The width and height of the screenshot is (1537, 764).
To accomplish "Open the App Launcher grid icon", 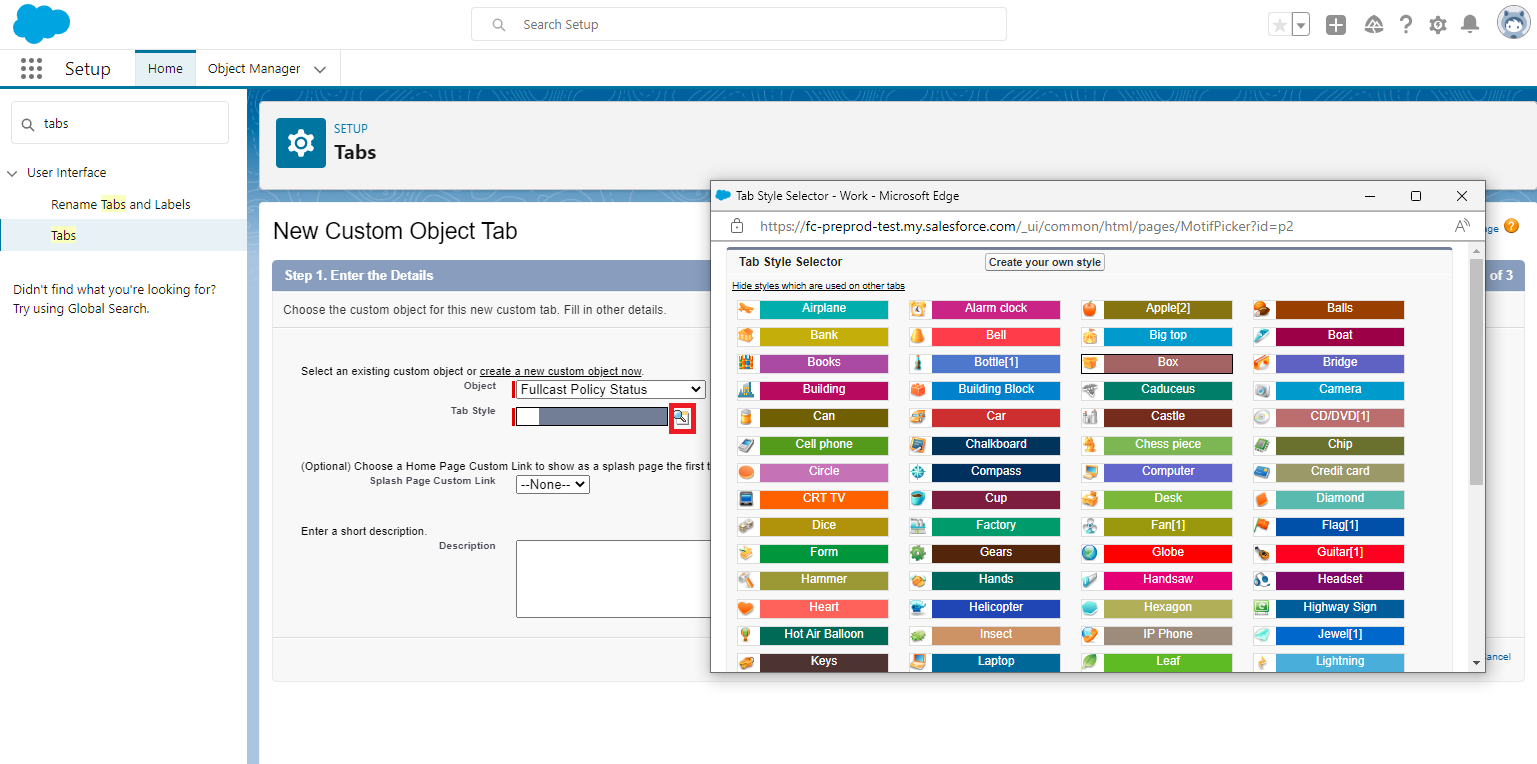I will [x=31, y=68].
